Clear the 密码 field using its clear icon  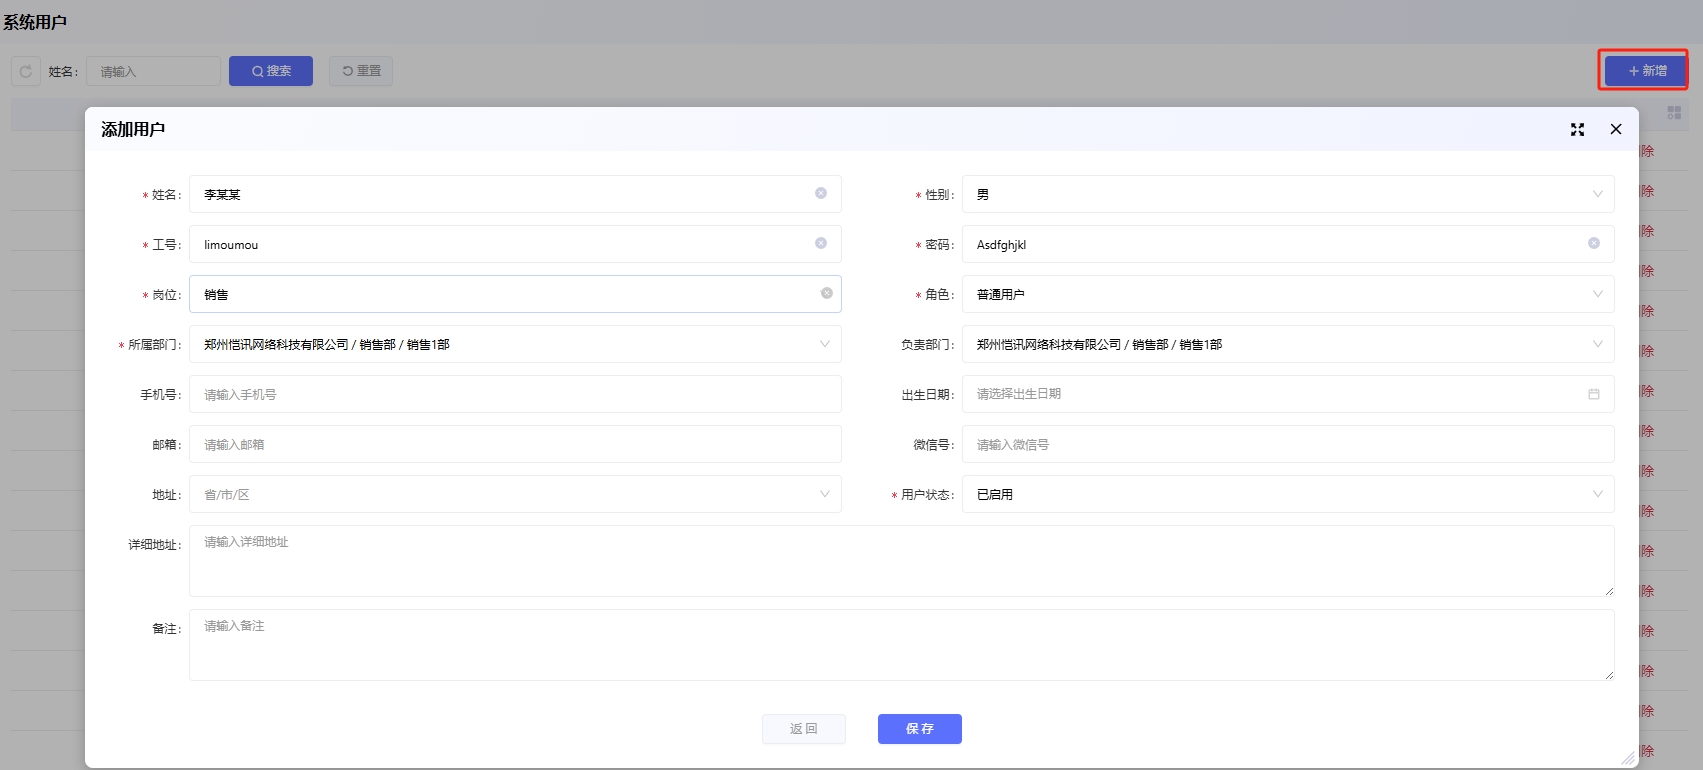click(x=1594, y=243)
